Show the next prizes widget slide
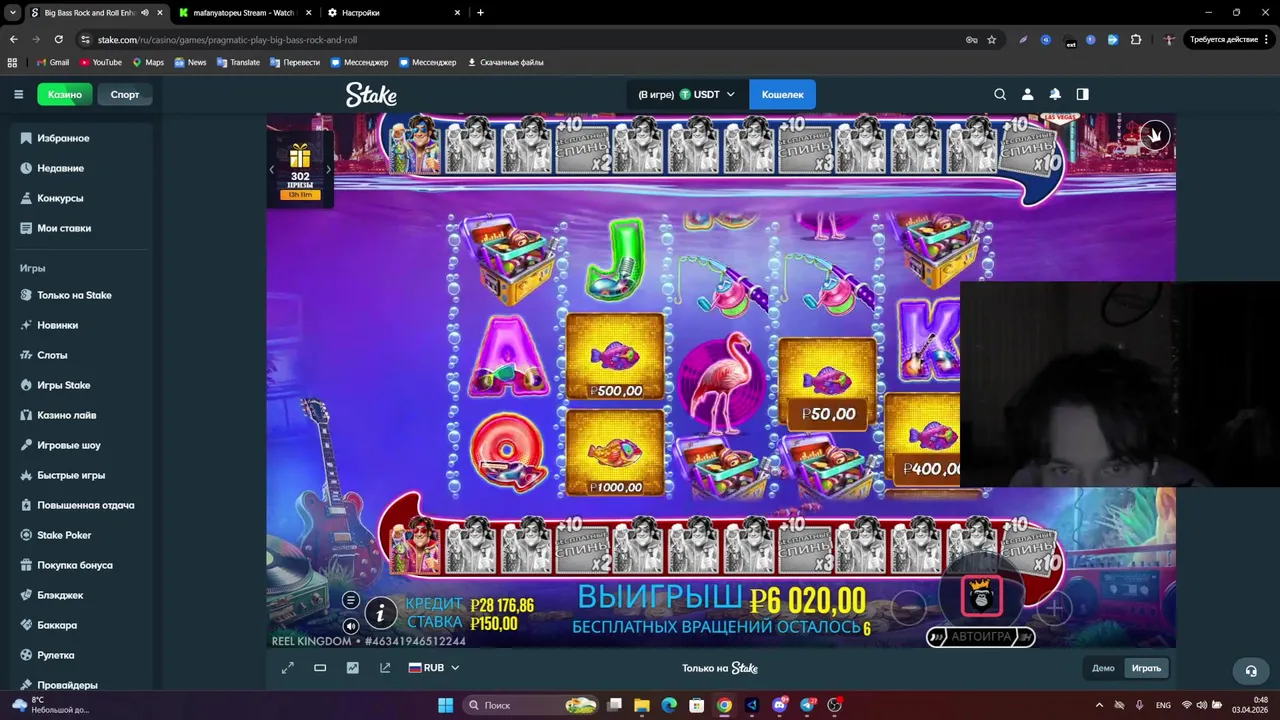 pos(328,169)
